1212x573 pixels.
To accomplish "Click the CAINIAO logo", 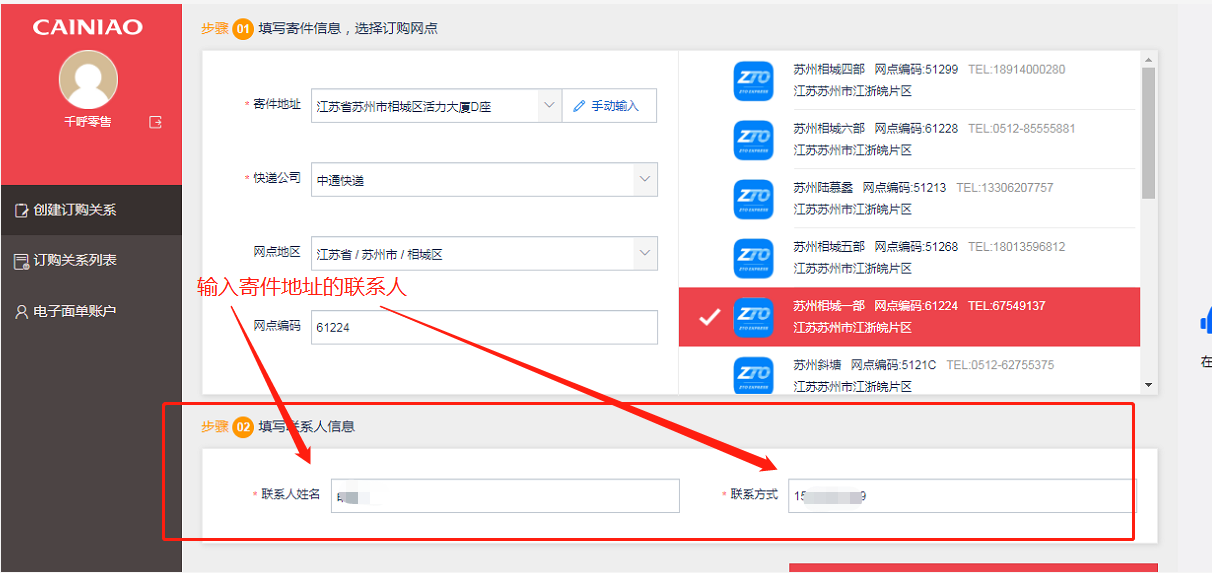I will 88,27.
